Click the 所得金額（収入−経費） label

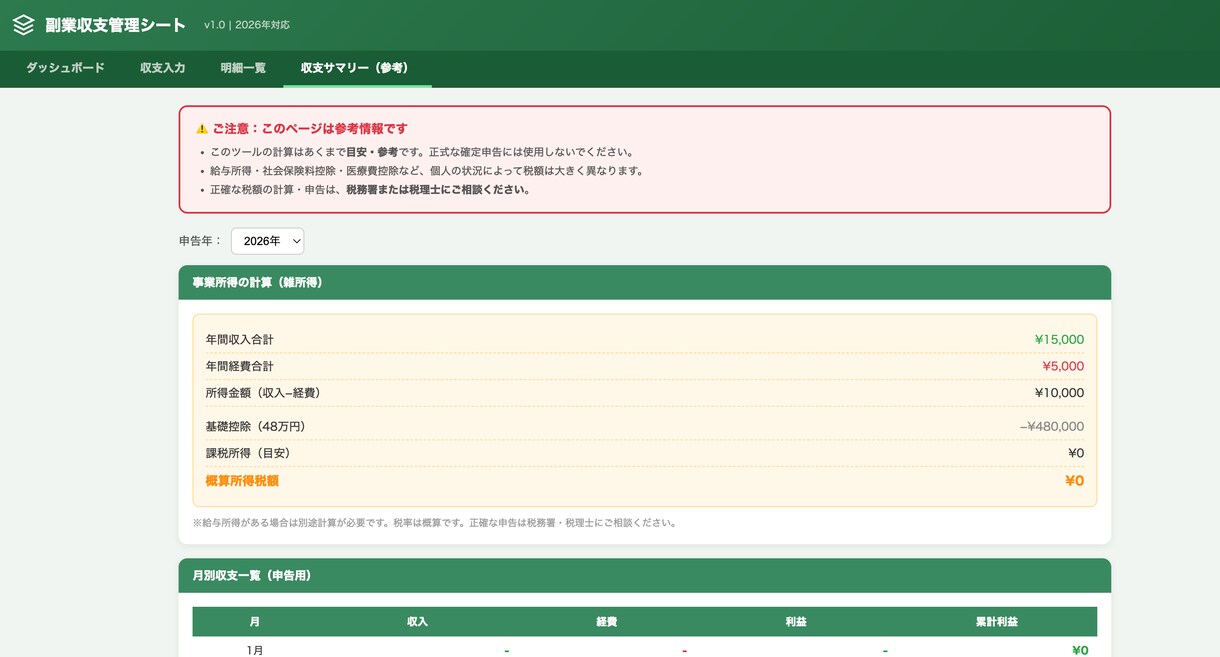click(263, 393)
